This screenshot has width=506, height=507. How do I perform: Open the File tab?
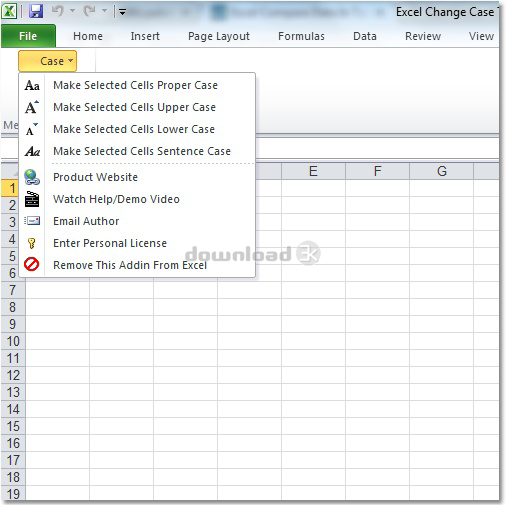[28, 36]
